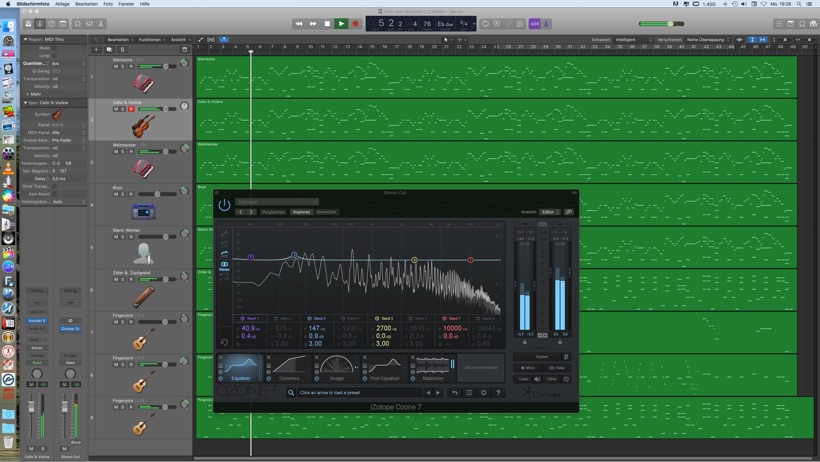Collapse the Region MIDI Thru inspector section
The height and width of the screenshot is (462, 820).
click(25, 39)
